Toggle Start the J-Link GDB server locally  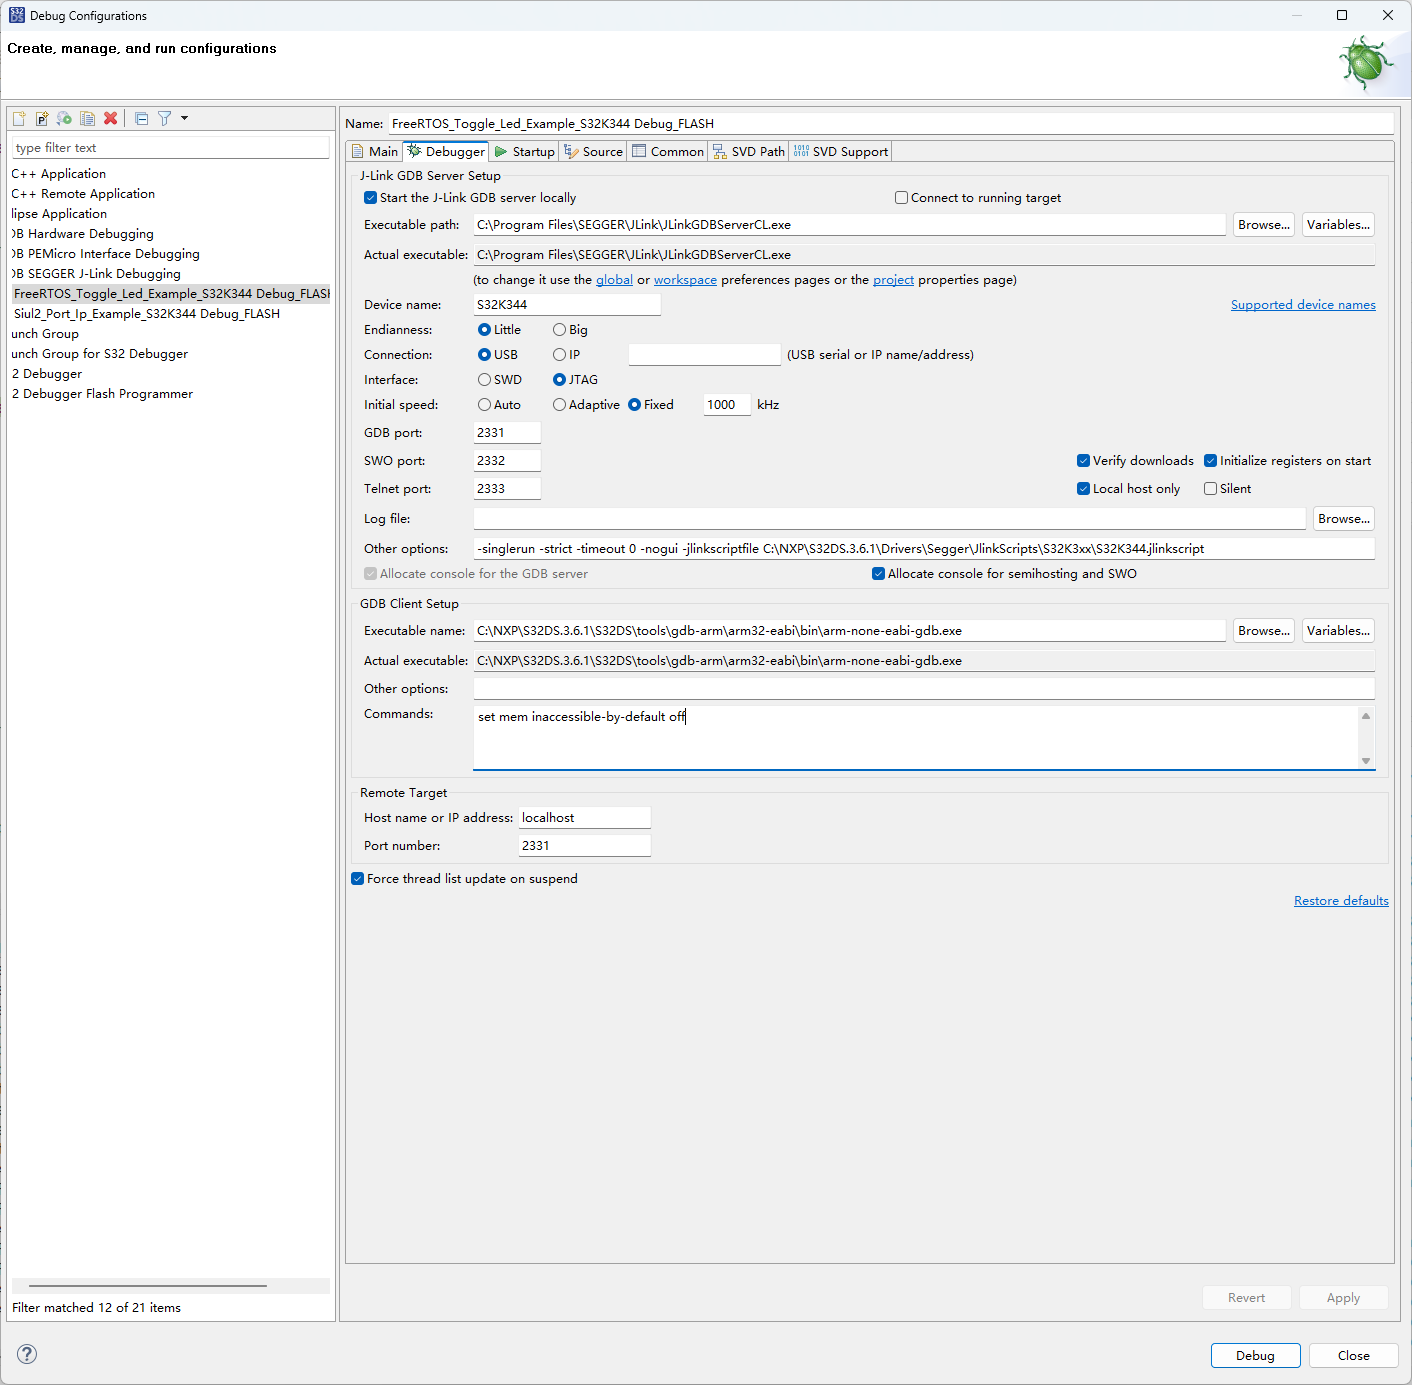tap(371, 198)
